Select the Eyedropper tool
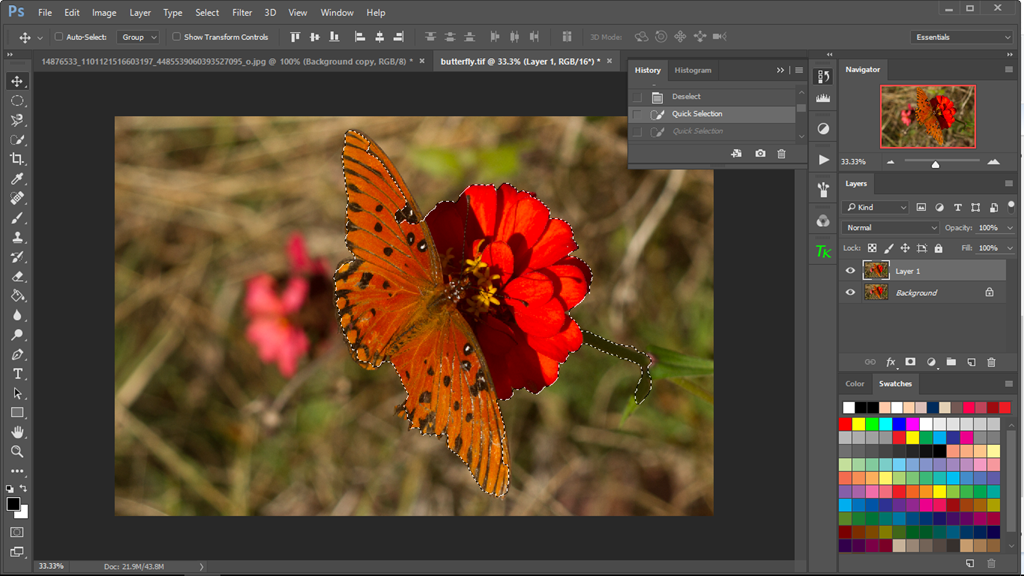Screen dimensions: 1024x576 pos(17,179)
